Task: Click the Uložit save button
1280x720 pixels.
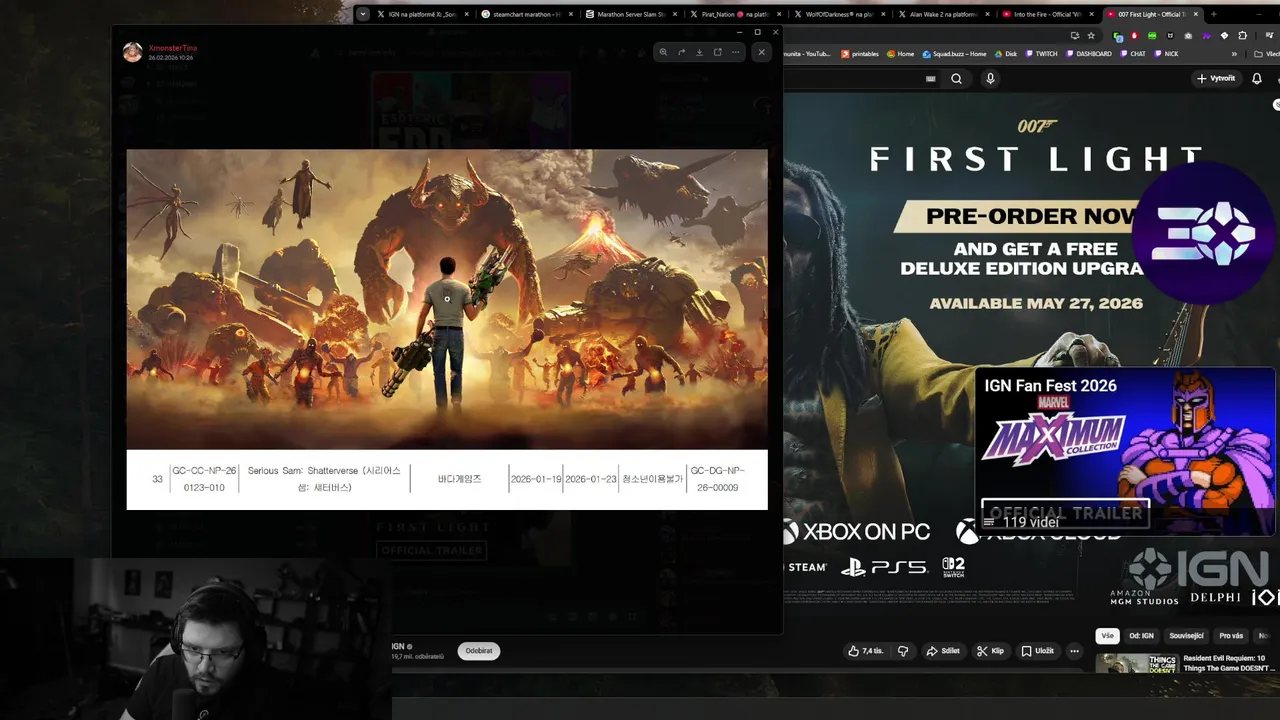Action: tap(1038, 651)
